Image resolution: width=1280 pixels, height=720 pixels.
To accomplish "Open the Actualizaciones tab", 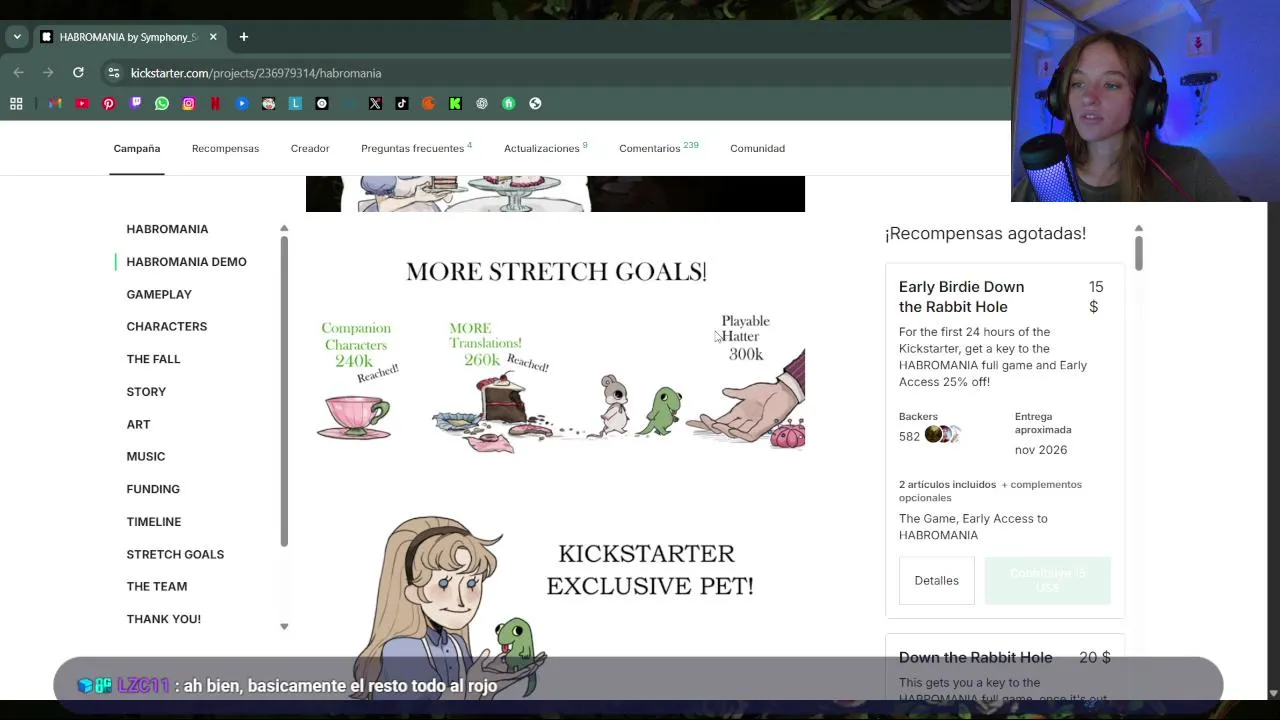I will point(545,148).
